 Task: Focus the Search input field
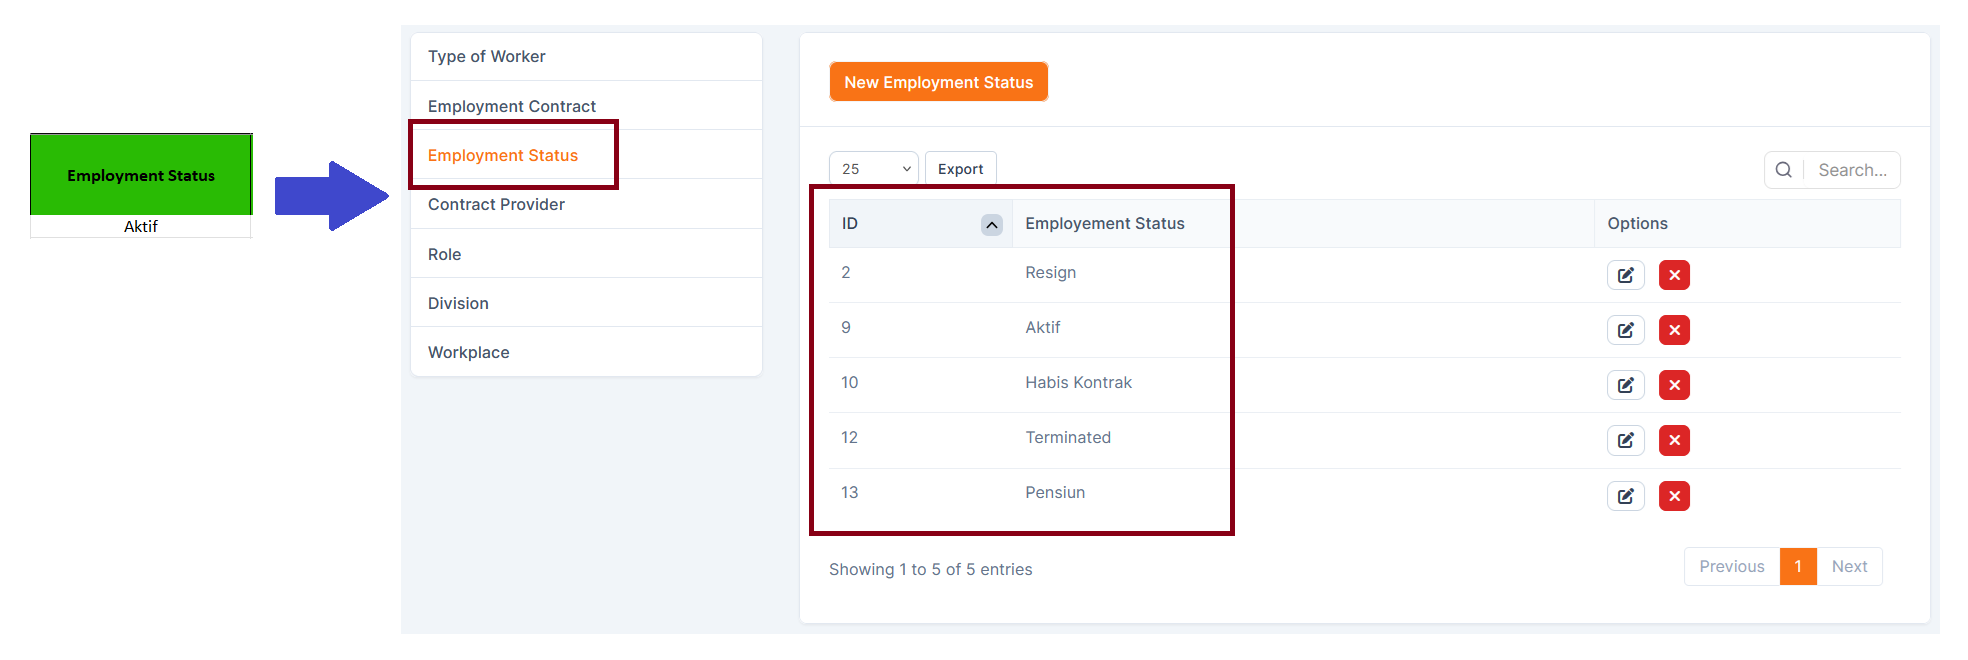(1853, 170)
